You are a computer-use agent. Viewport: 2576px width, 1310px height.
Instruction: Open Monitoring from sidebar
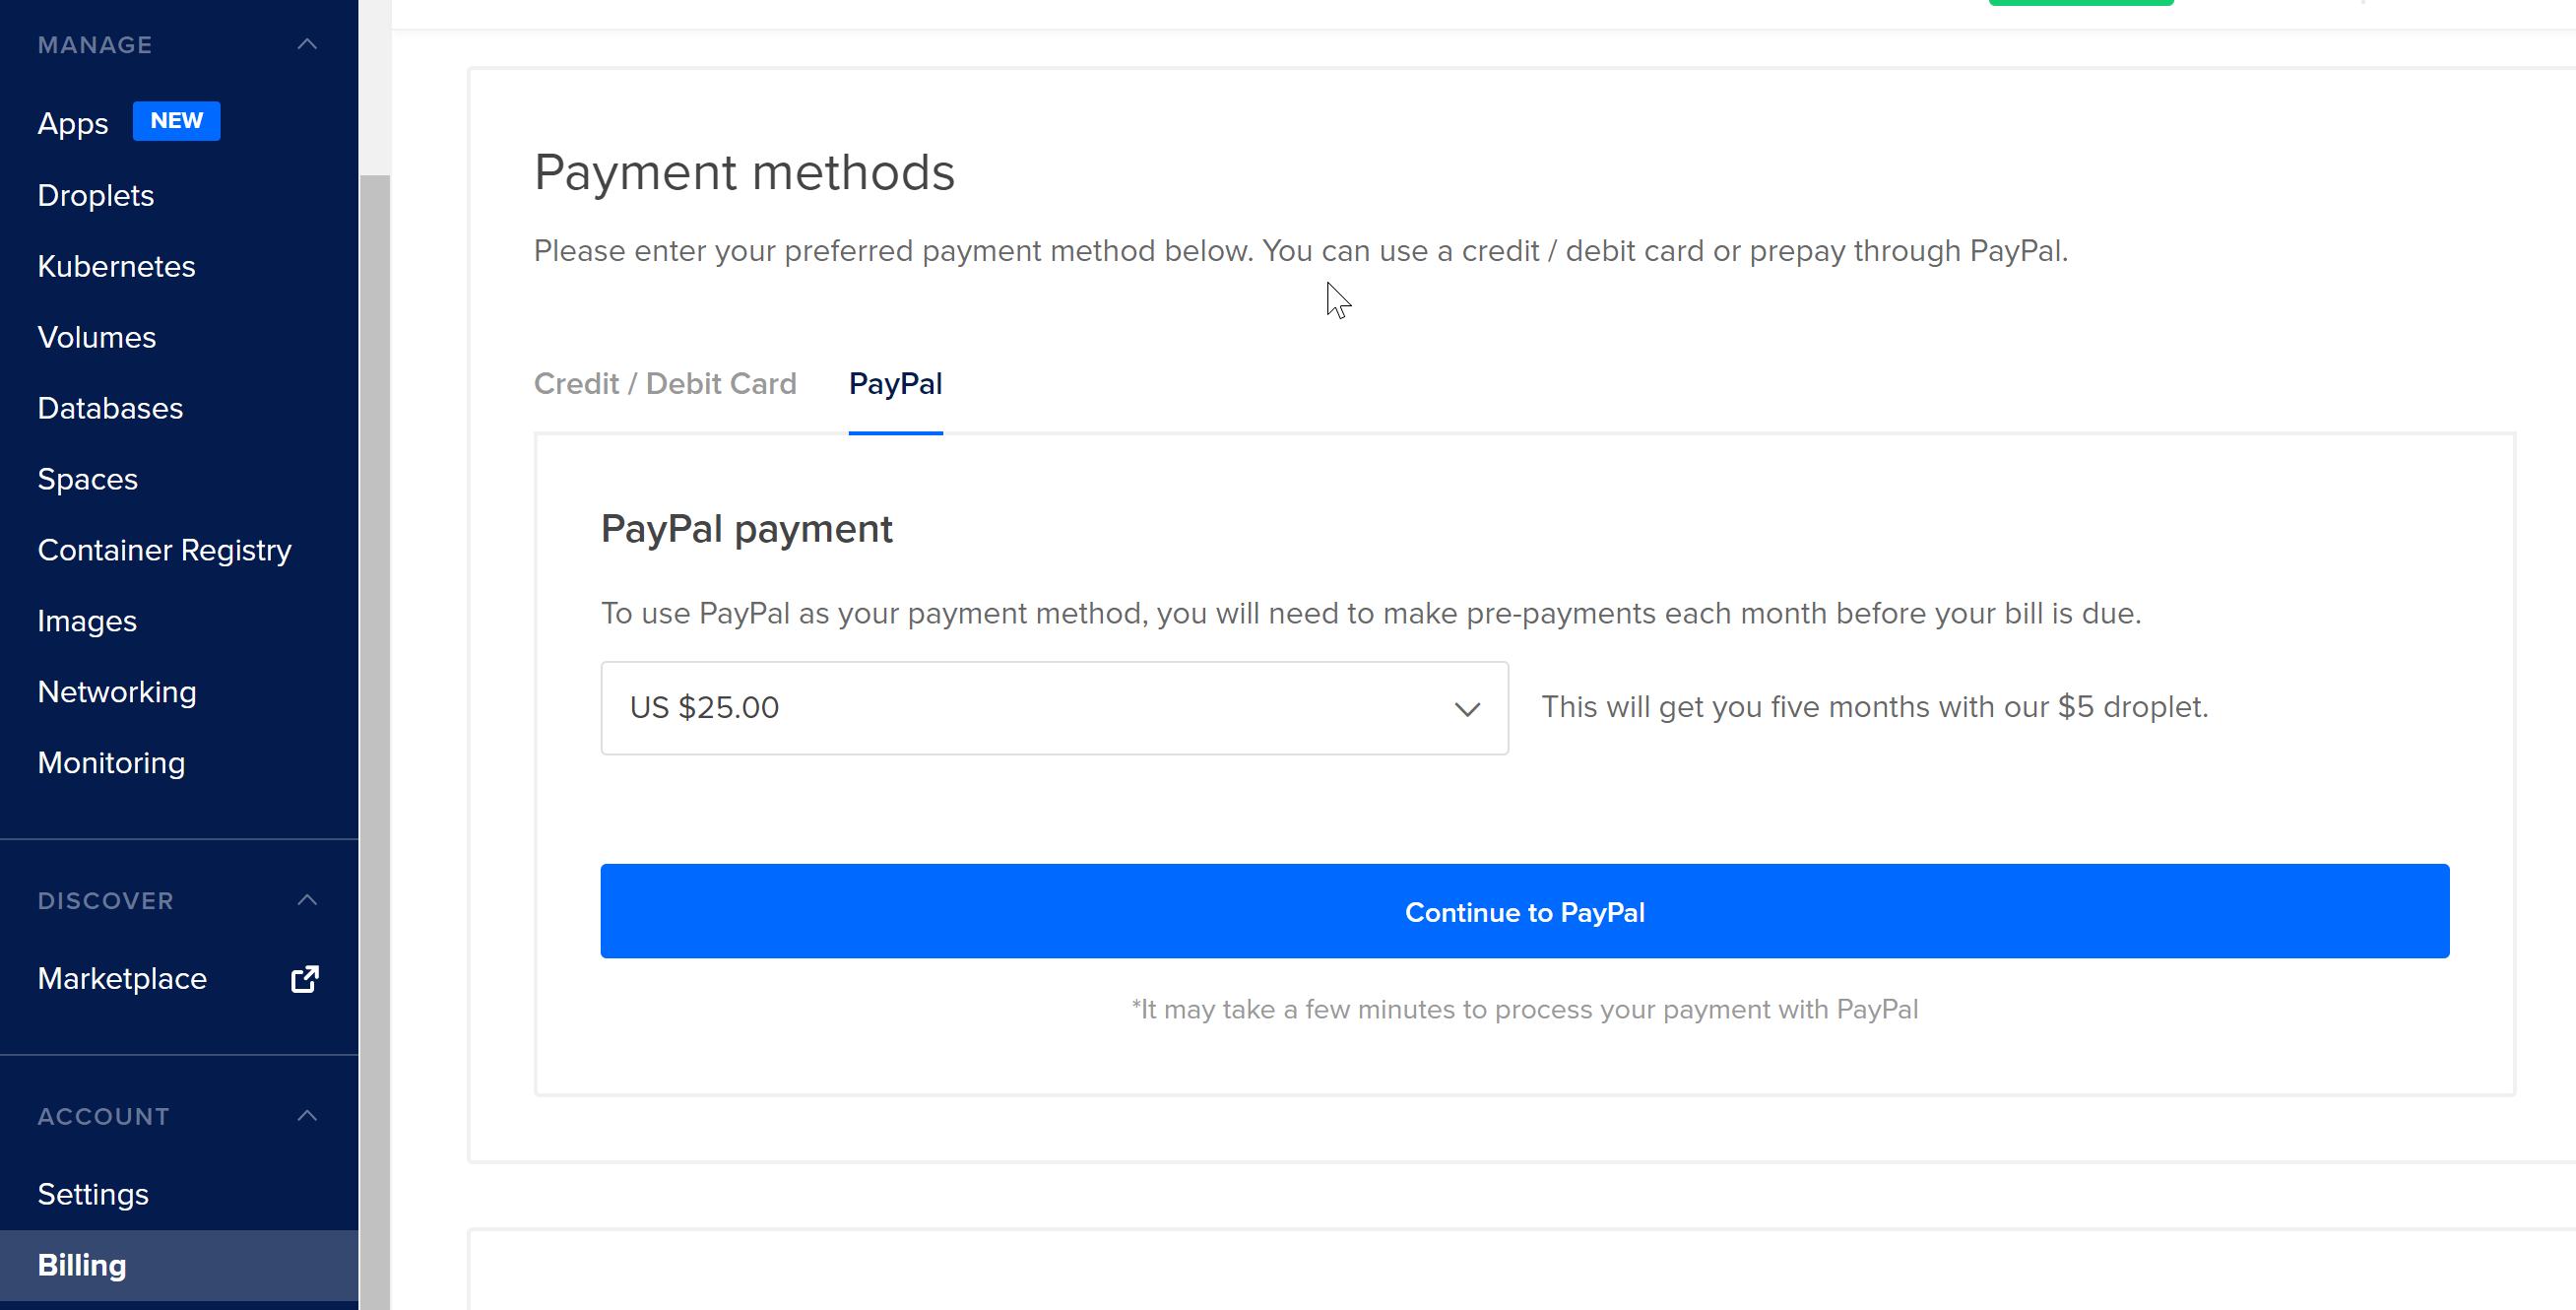coord(111,763)
